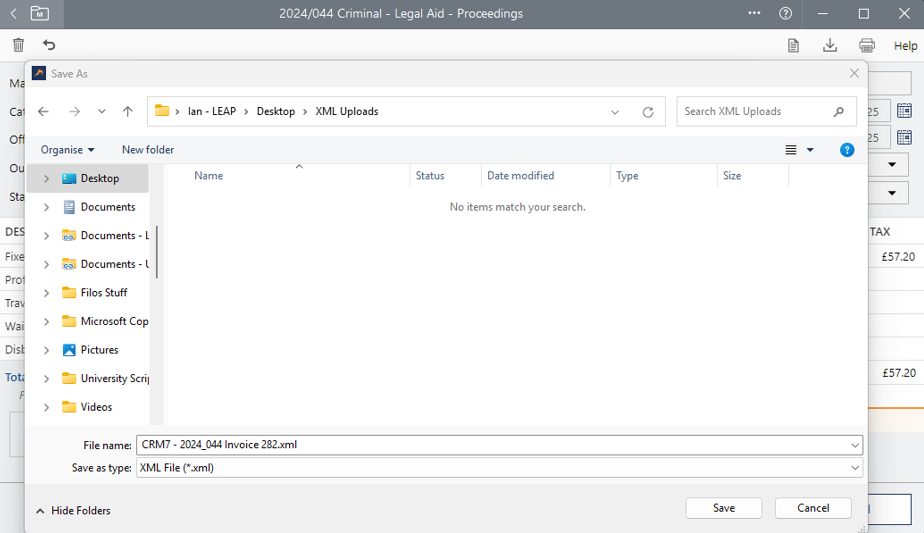
Task: Expand the Pictures folder tree node
Action: (x=46, y=350)
